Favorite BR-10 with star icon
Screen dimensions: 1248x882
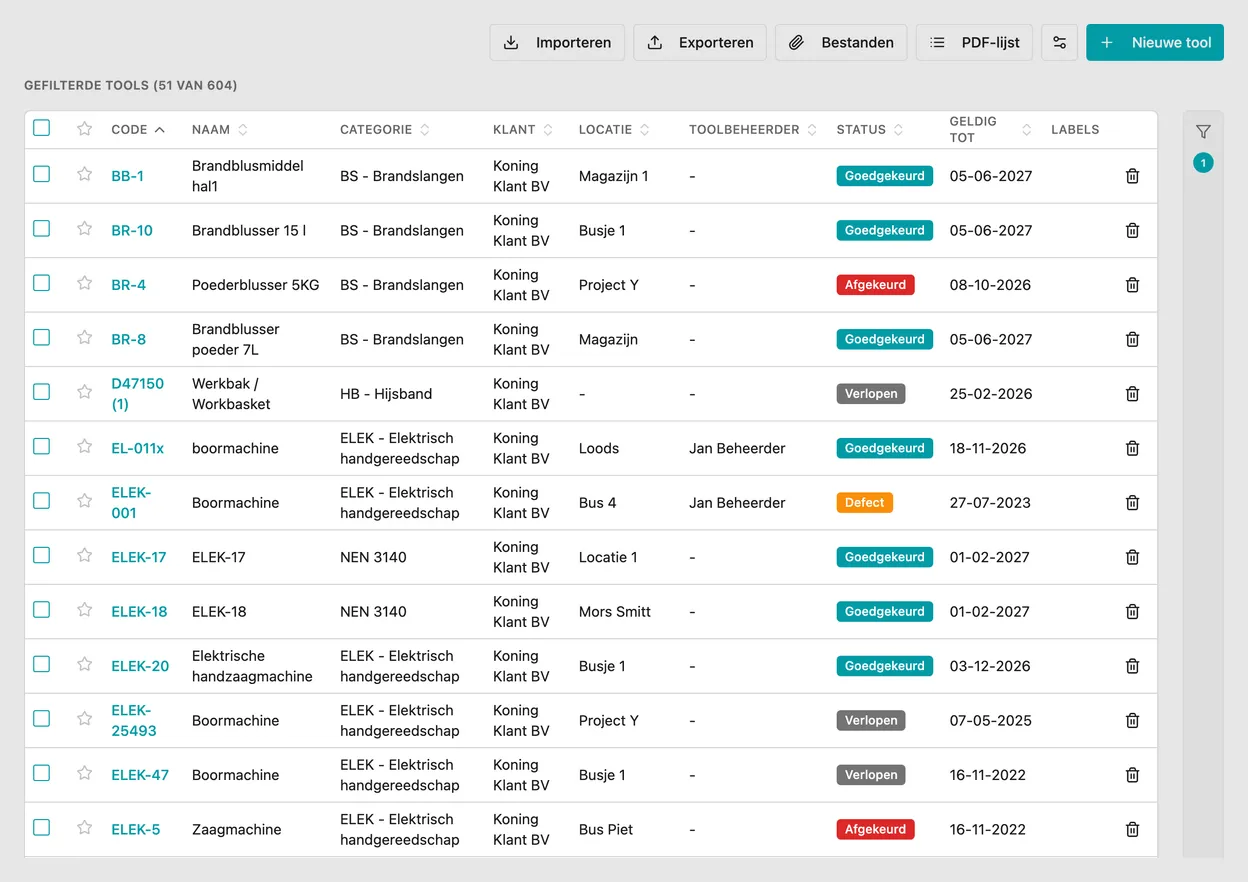(85, 228)
